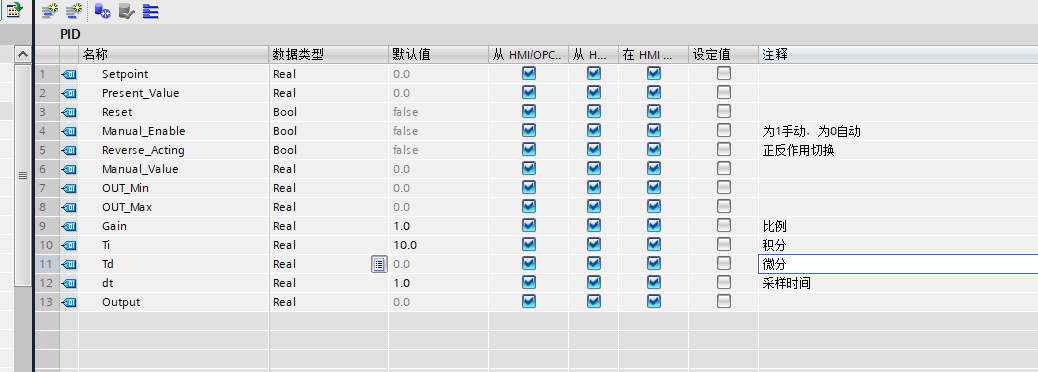Click the tag icon of the Reset row
The image size is (1038, 372).
point(69,113)
